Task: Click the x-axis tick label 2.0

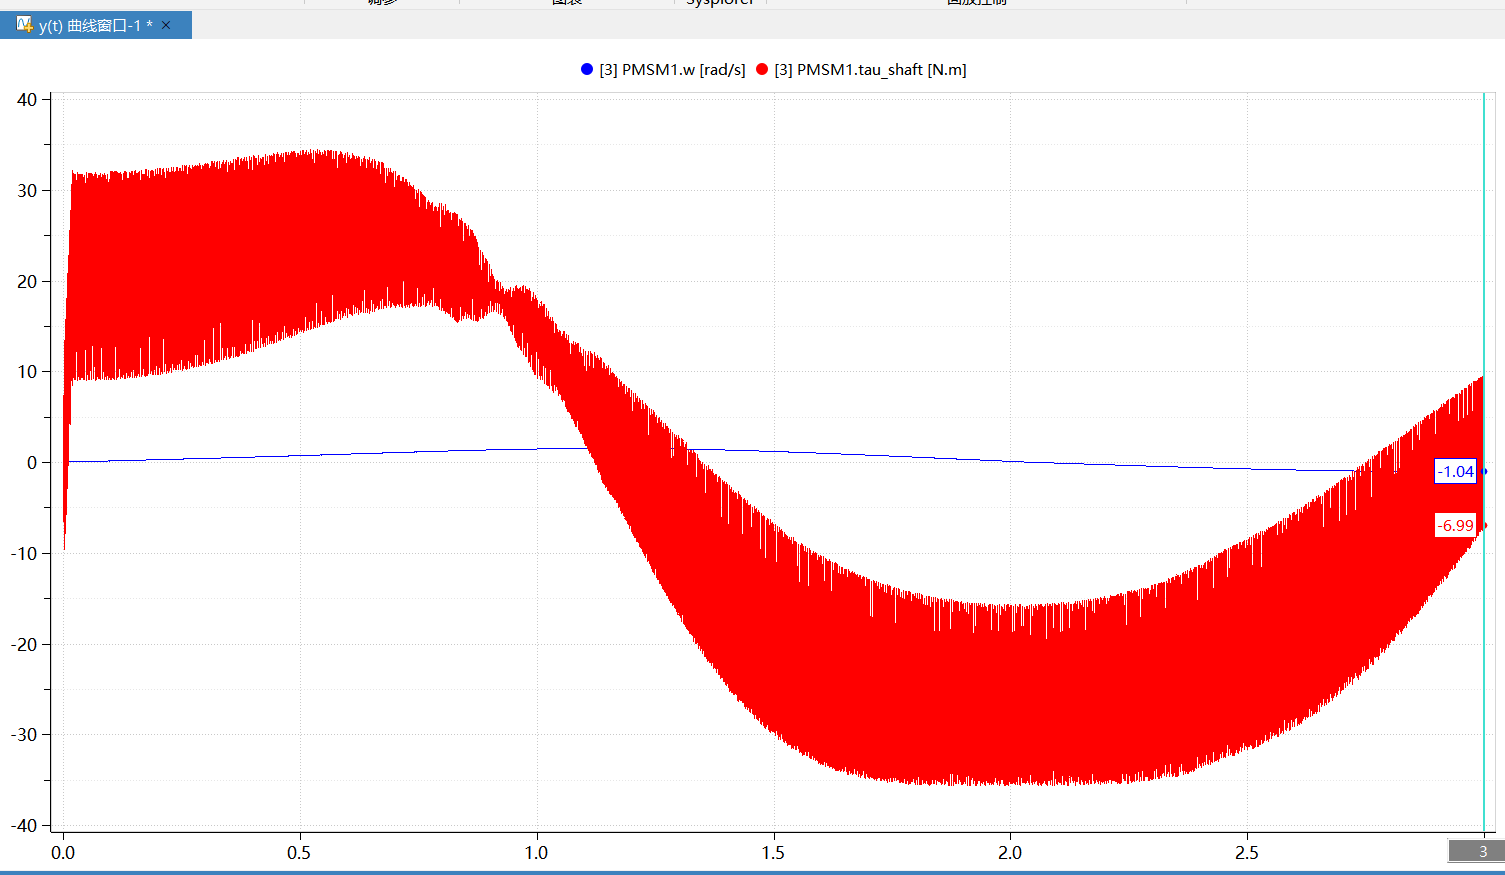Action: [x=1010, y=853]
